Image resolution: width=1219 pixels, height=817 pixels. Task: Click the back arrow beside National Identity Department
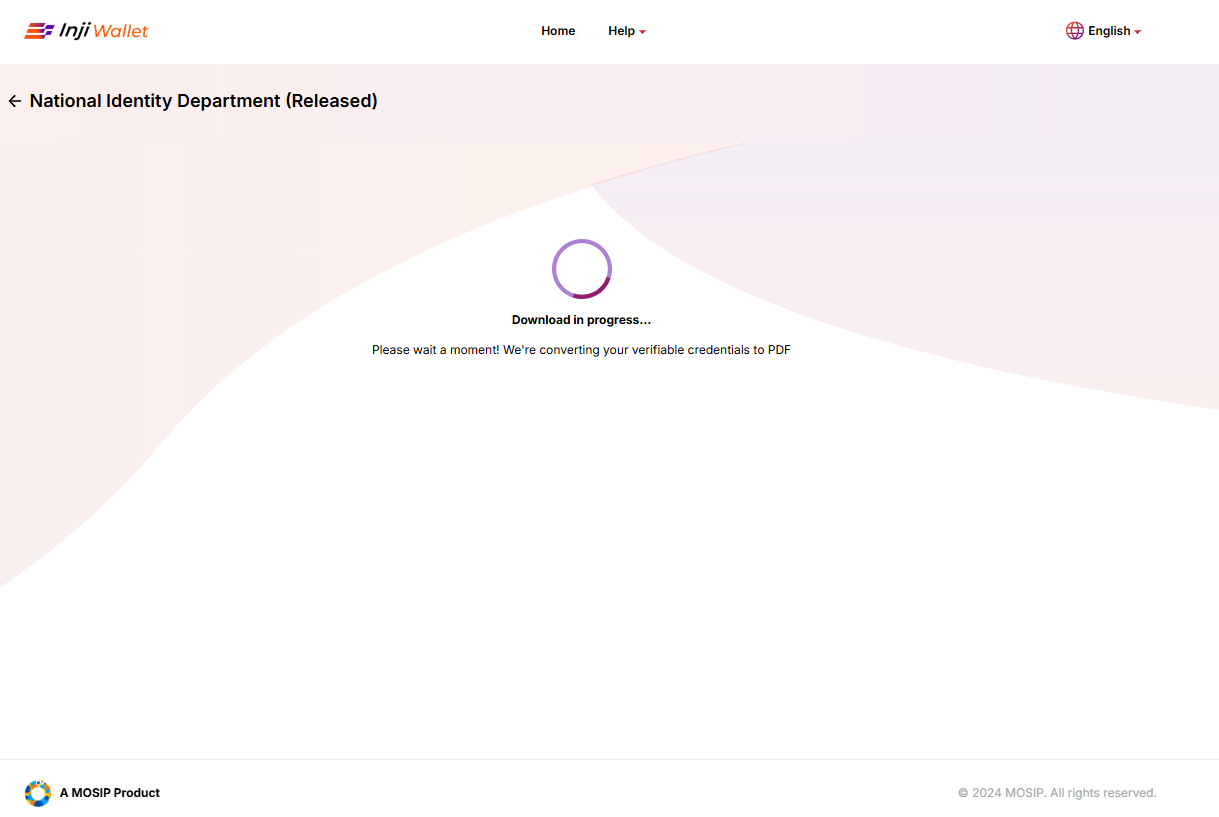coord(14,101)
